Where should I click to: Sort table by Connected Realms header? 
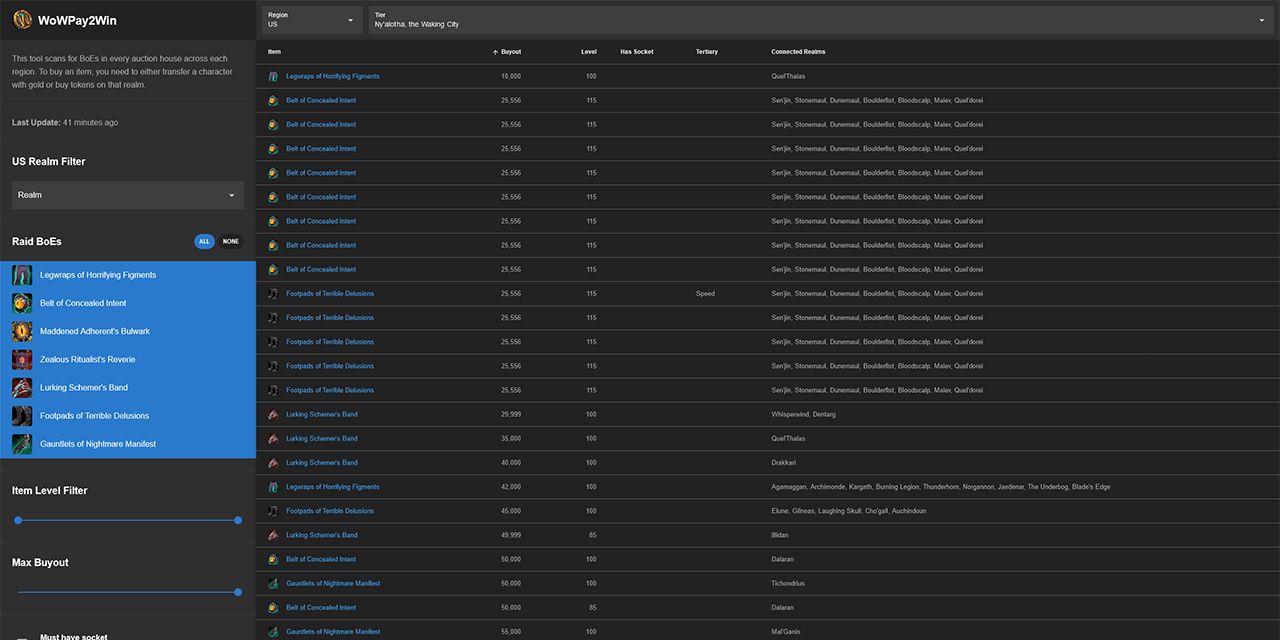(x=798, y=52)
